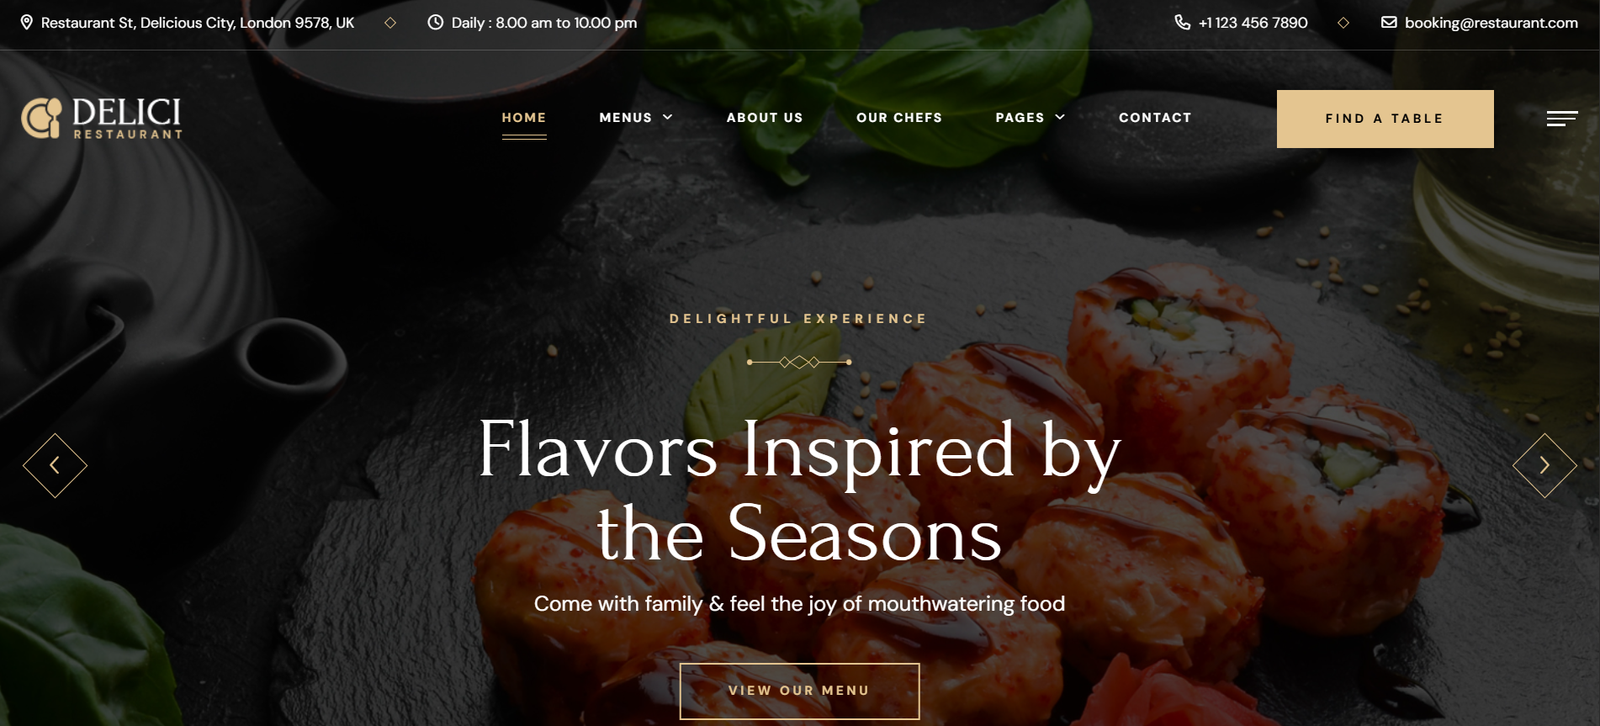Open the hamburger side menu icon
Image resolution: width=1600 pixels, height=726 pixels.
[x=1562, y=118]
